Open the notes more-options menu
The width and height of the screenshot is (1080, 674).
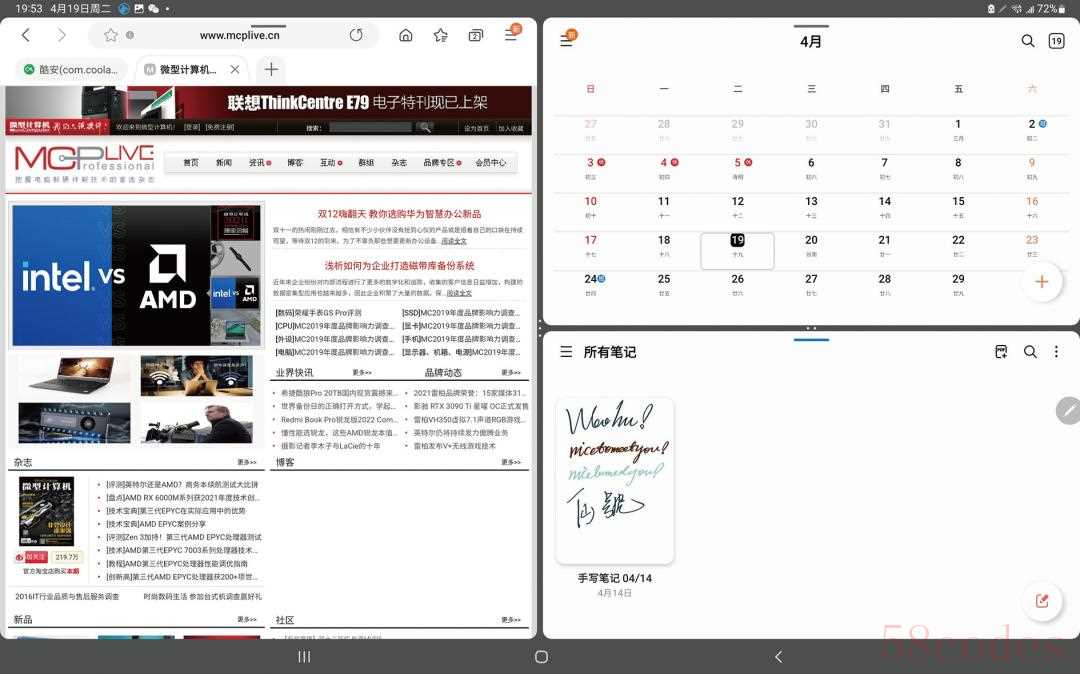pos(1056,352)
